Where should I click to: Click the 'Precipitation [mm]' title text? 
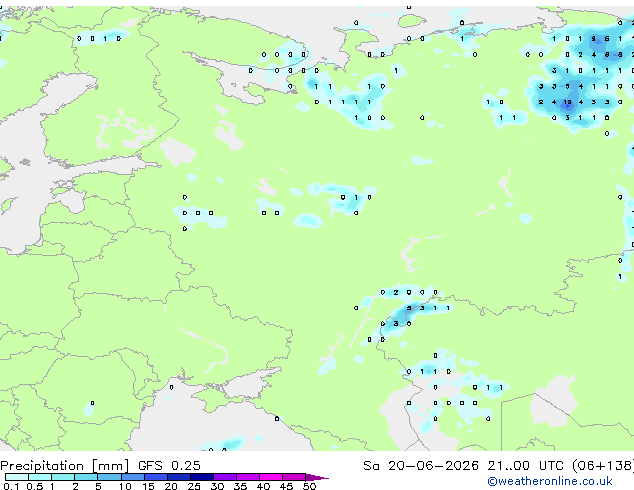click(65, 466)
